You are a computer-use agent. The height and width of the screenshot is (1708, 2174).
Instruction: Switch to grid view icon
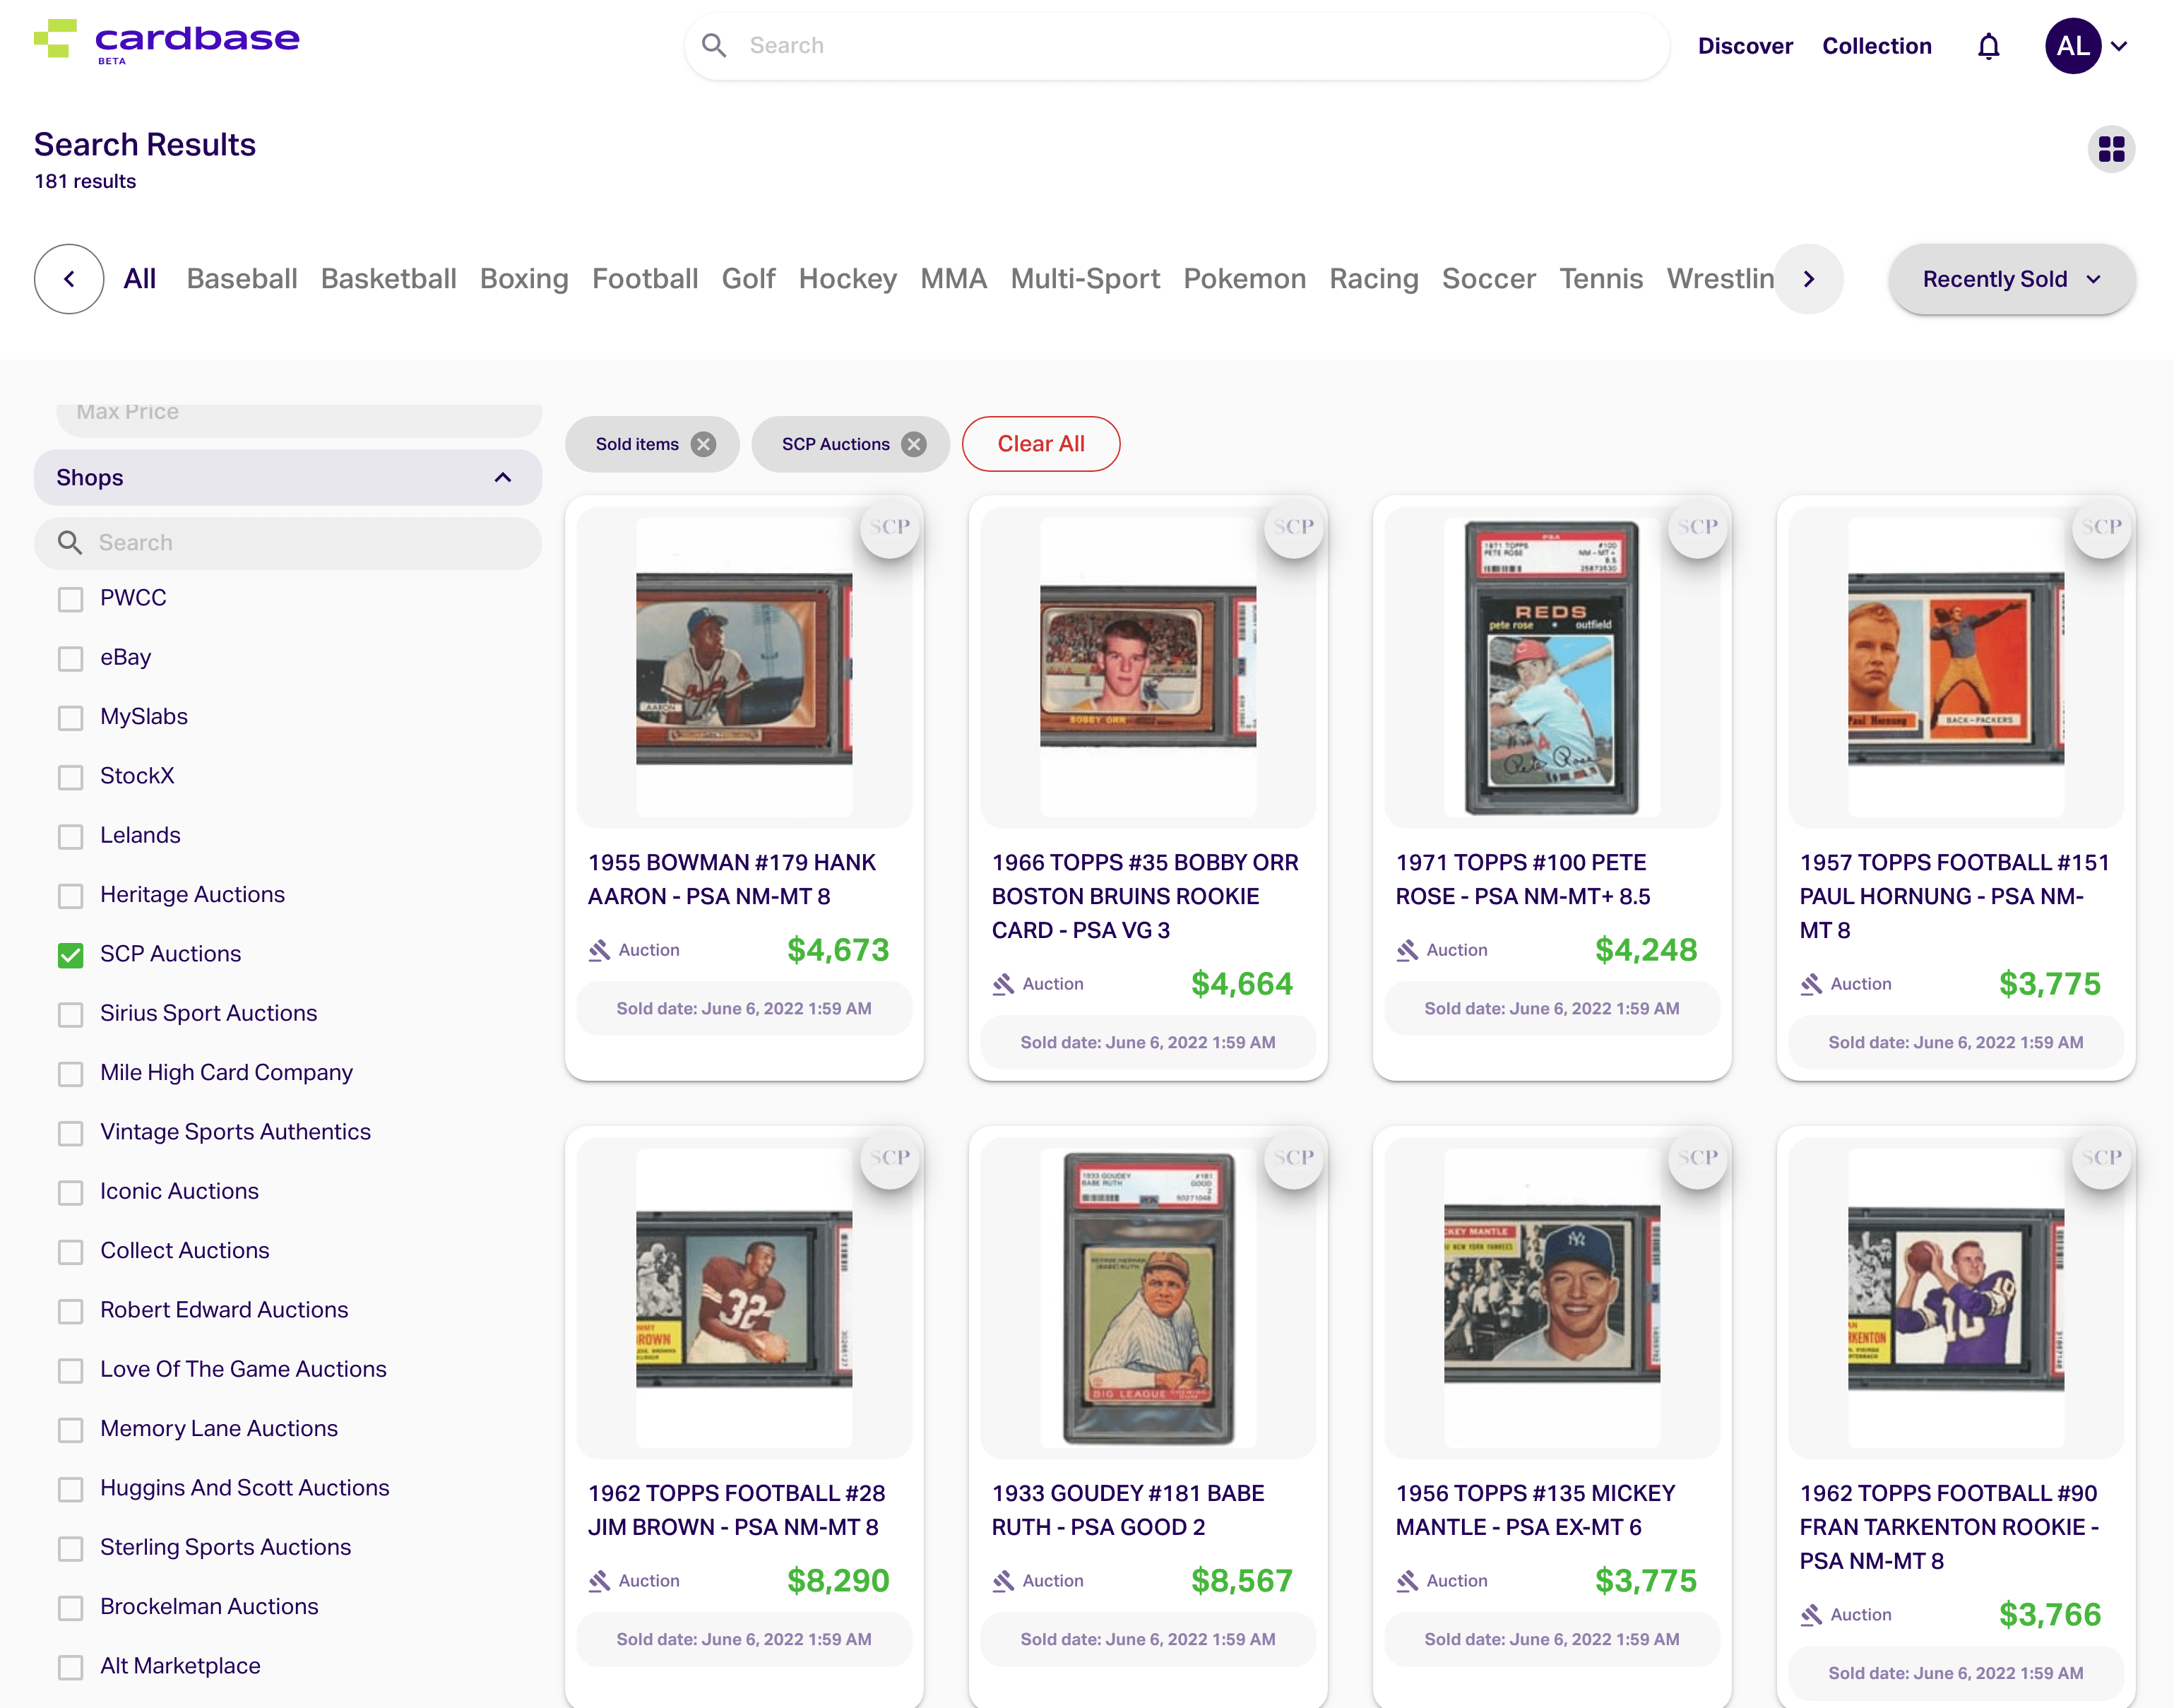(x=2111, y=149)
